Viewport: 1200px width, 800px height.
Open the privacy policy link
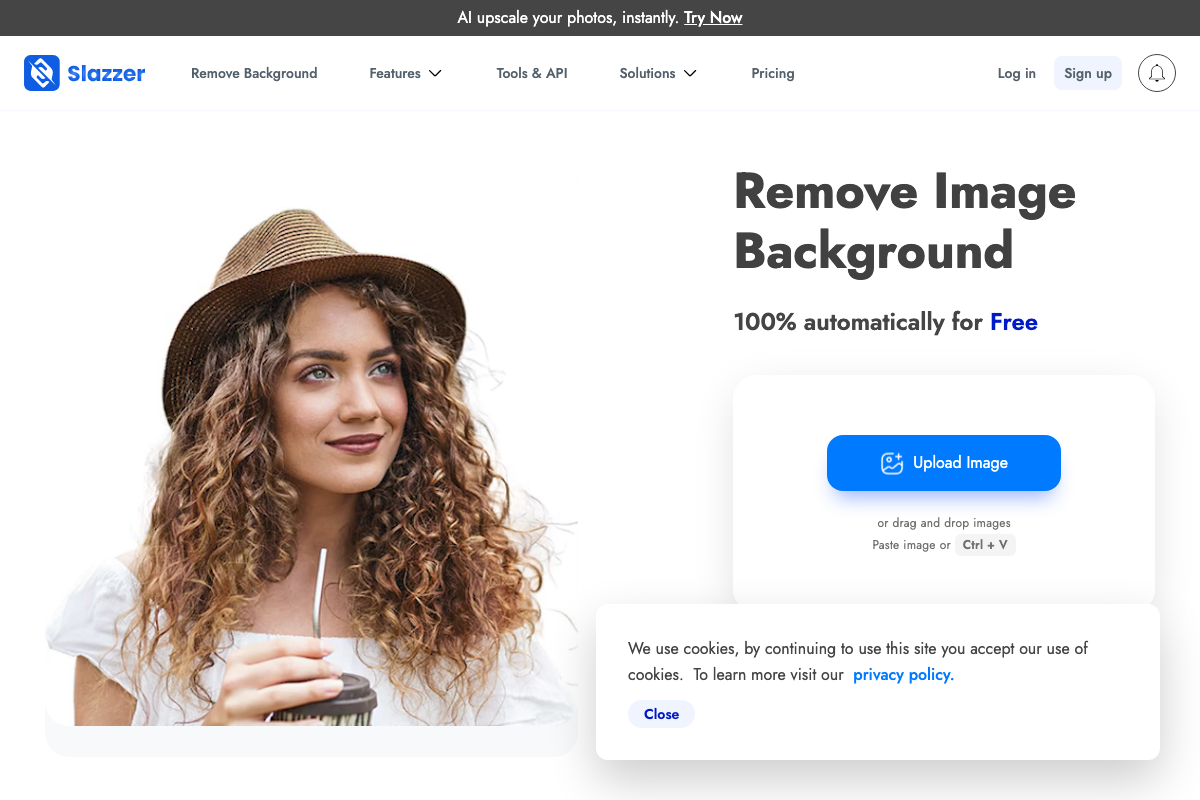coord(902,674)
